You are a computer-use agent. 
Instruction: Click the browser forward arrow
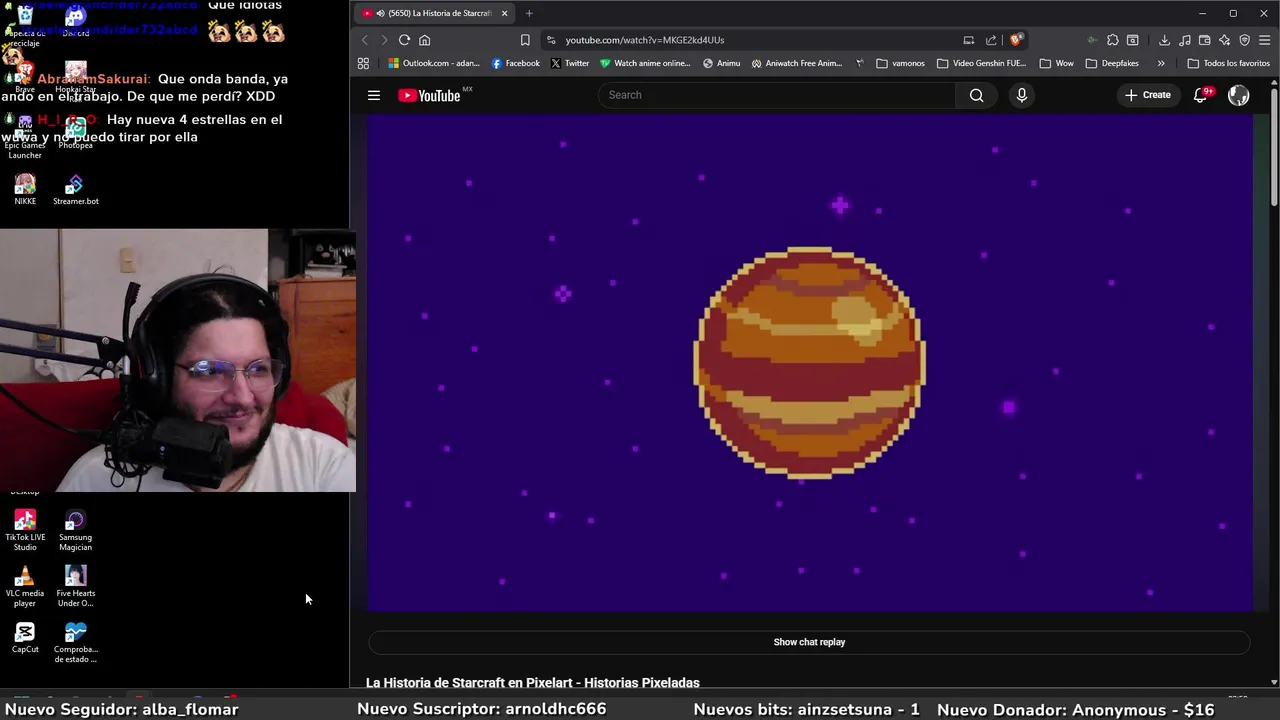(x=384, y=40)
